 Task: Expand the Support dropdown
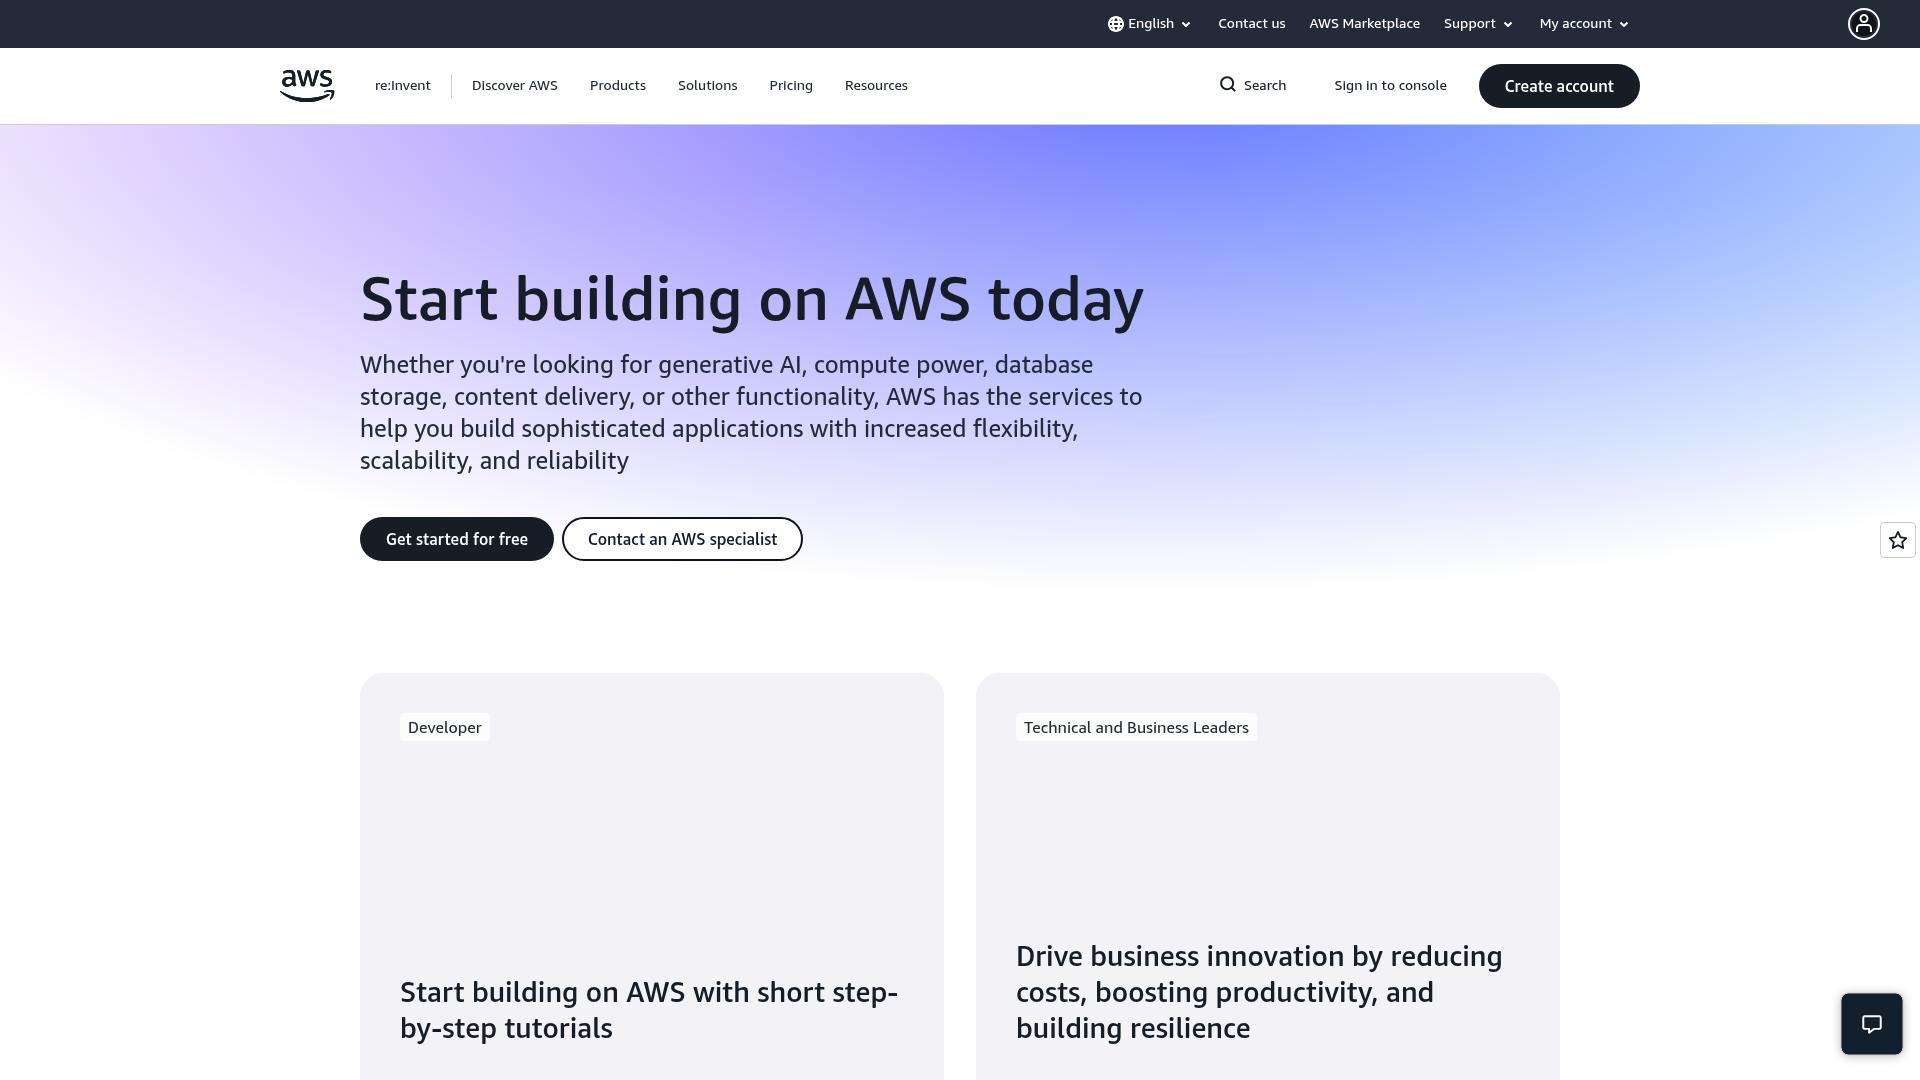tap(1478, 24)
